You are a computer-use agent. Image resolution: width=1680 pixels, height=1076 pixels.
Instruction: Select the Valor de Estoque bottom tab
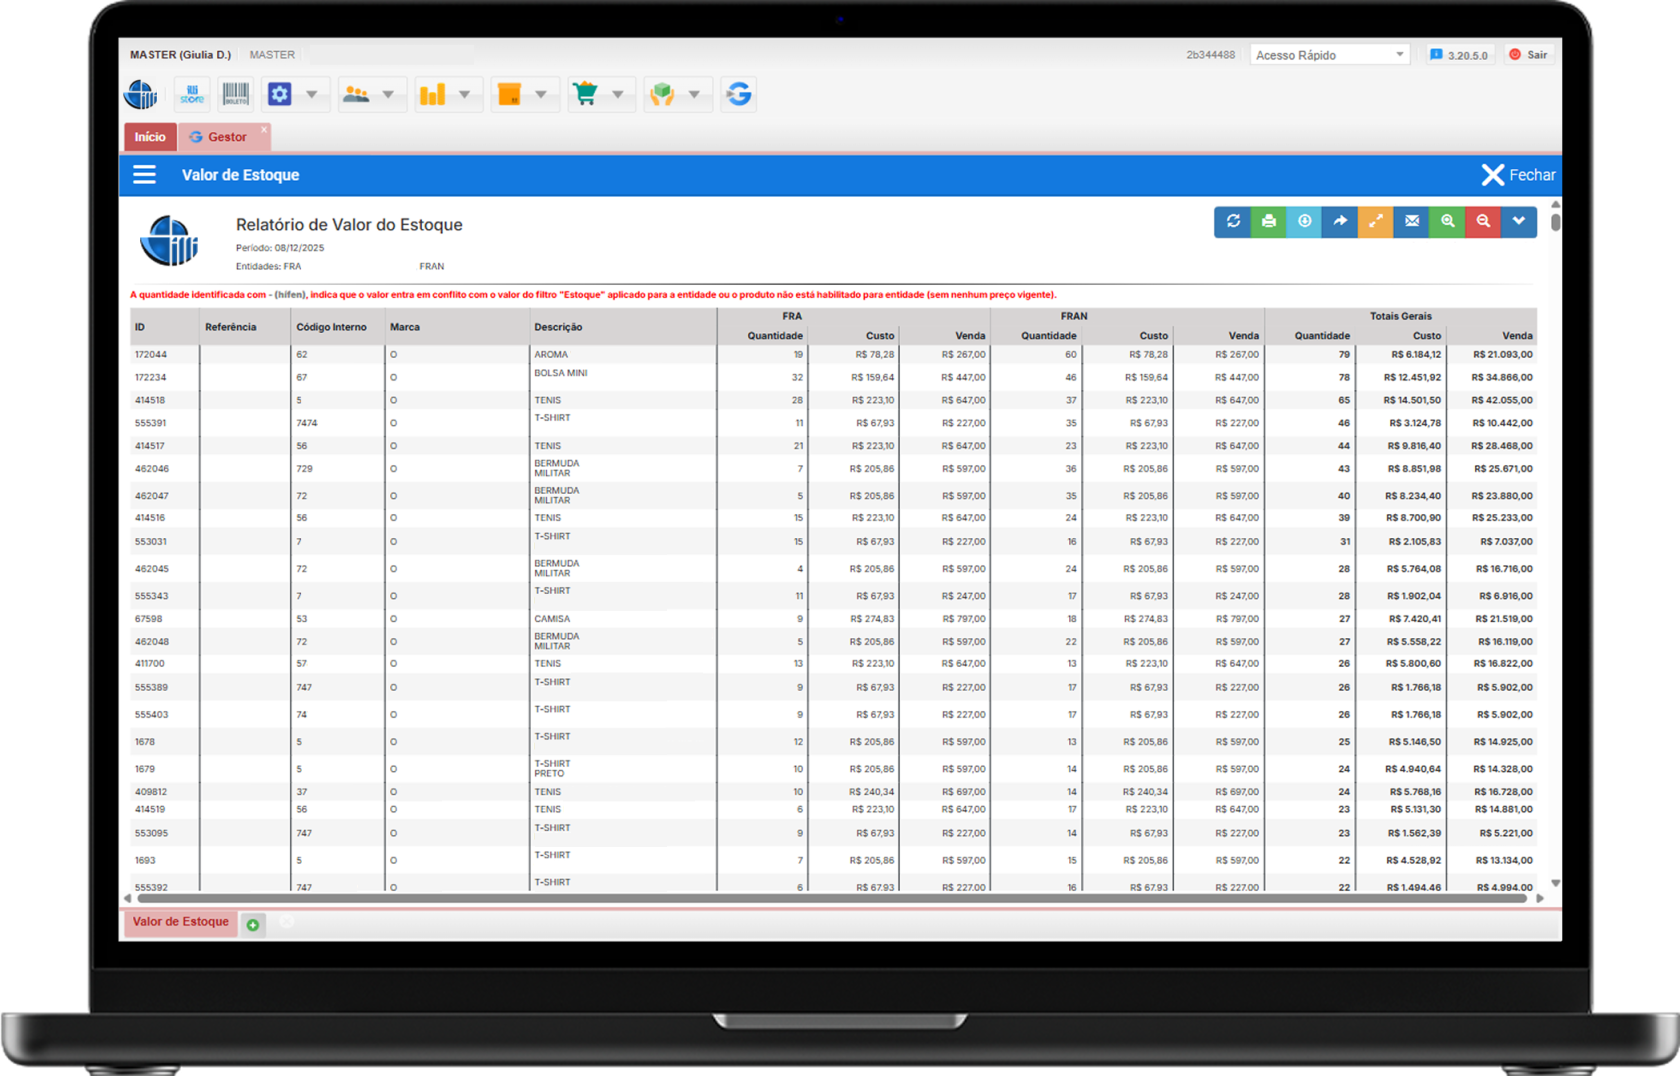click(180, 922)
